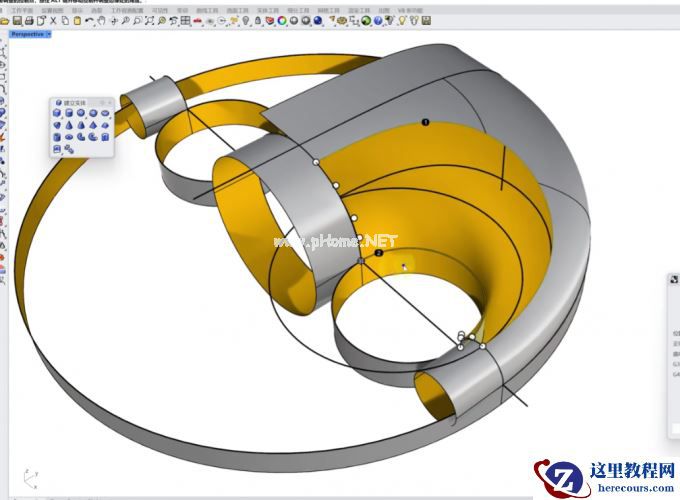Select the Cut scissors icon
The image size is (680, 500).
[x=53, y=20]
